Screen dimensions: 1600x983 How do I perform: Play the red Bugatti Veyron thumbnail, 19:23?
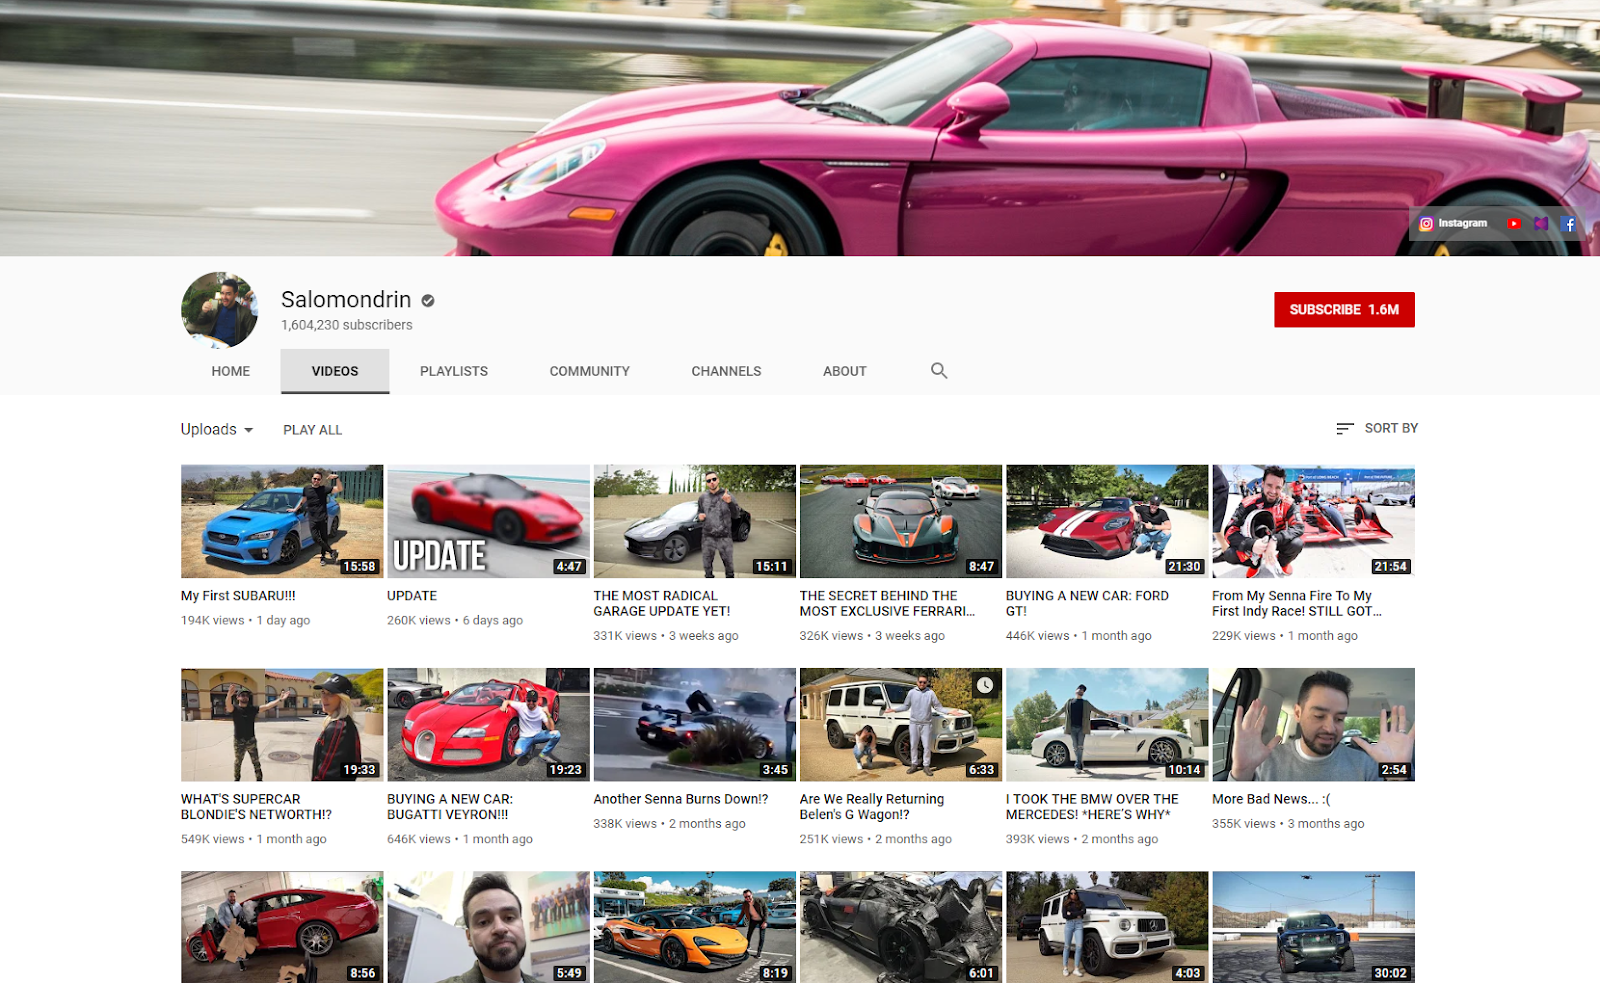click(488, 725)
